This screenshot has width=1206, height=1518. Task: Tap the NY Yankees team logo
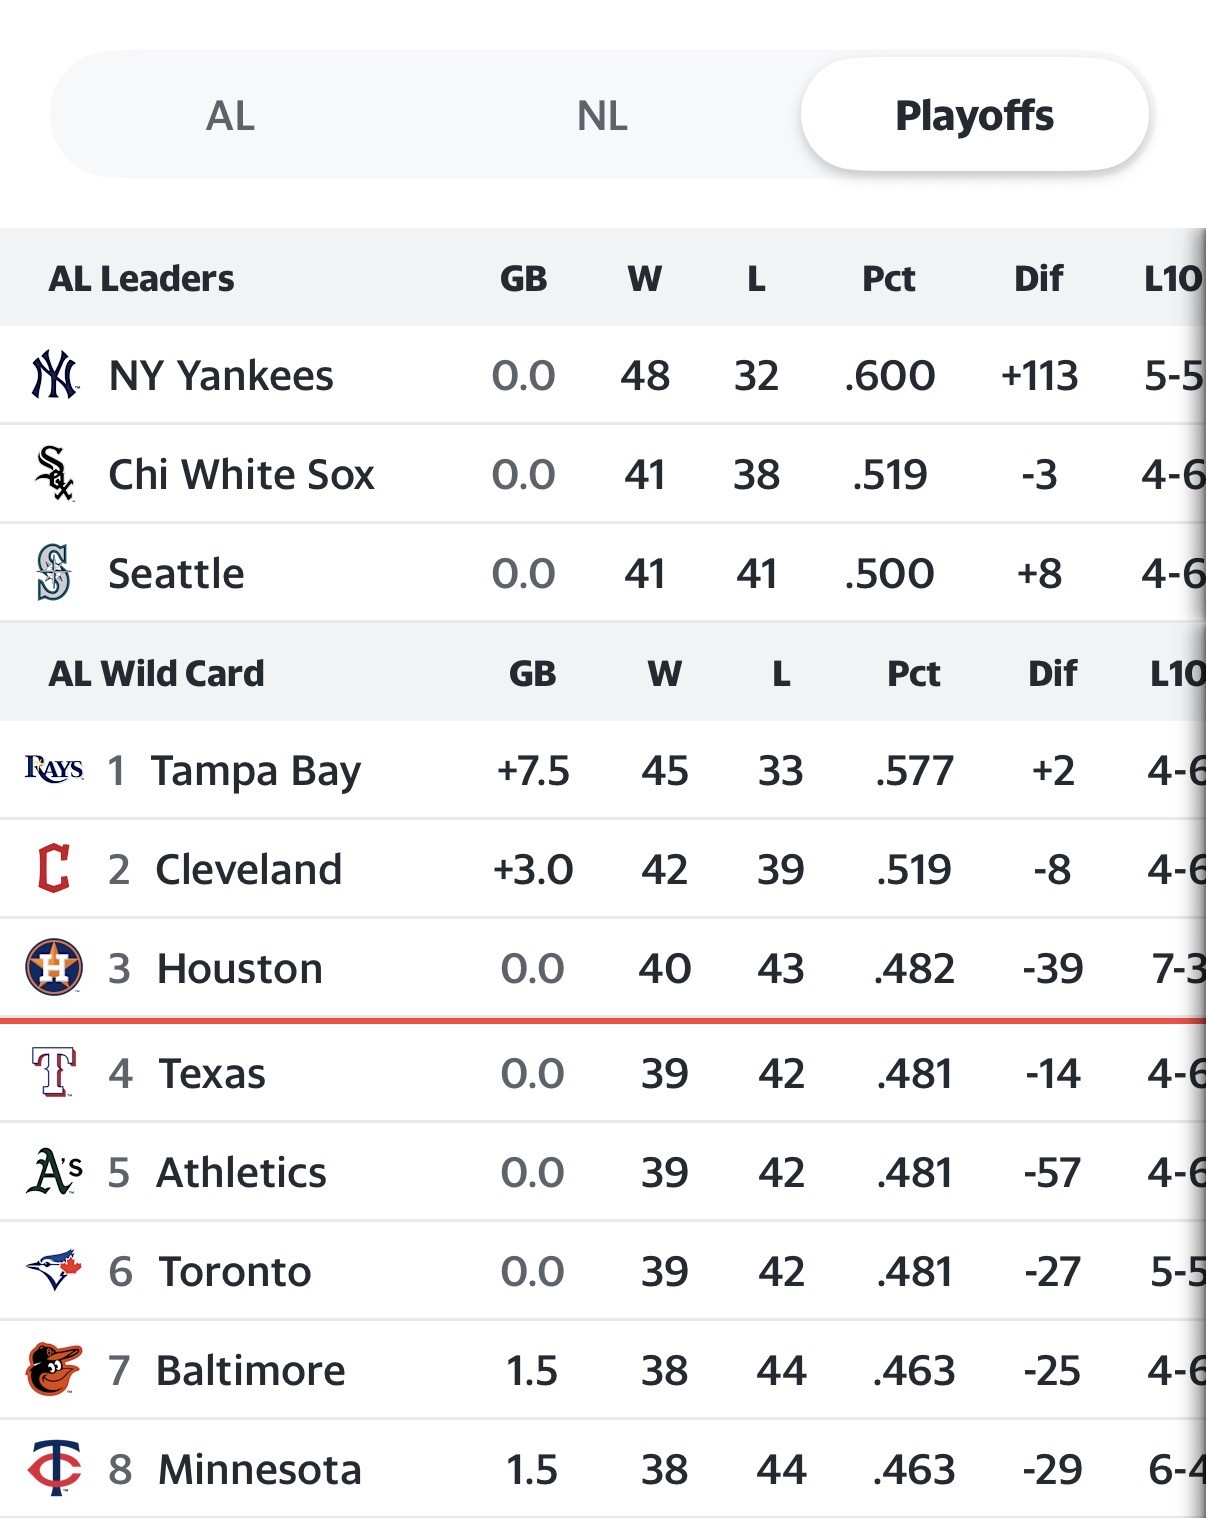[x=54, y=375]
